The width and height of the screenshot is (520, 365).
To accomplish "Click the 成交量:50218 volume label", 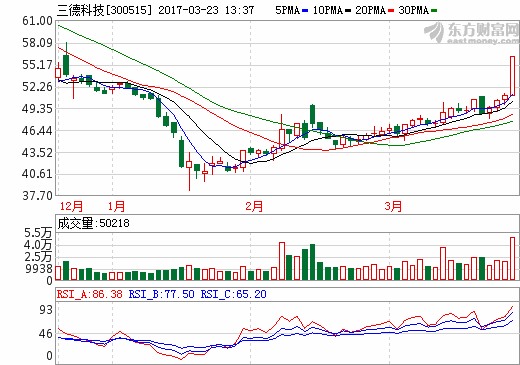I will click(93, 223).
